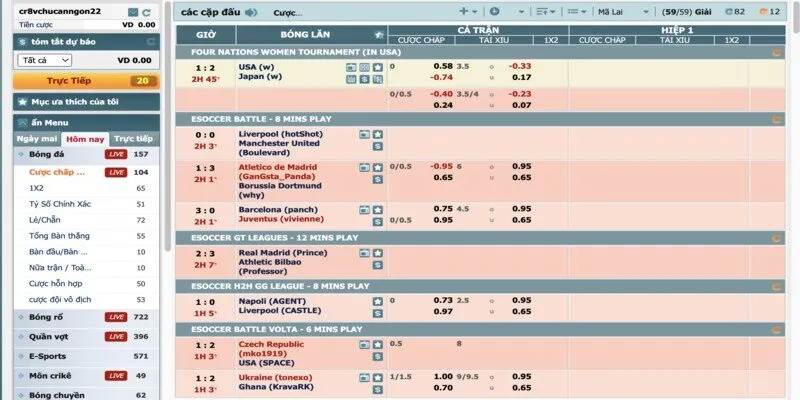The image size is (800, 400).
Task: Toggle sound speaker icon near các cặp đấu
Action: pyautogui.click(x=251, y=12)
